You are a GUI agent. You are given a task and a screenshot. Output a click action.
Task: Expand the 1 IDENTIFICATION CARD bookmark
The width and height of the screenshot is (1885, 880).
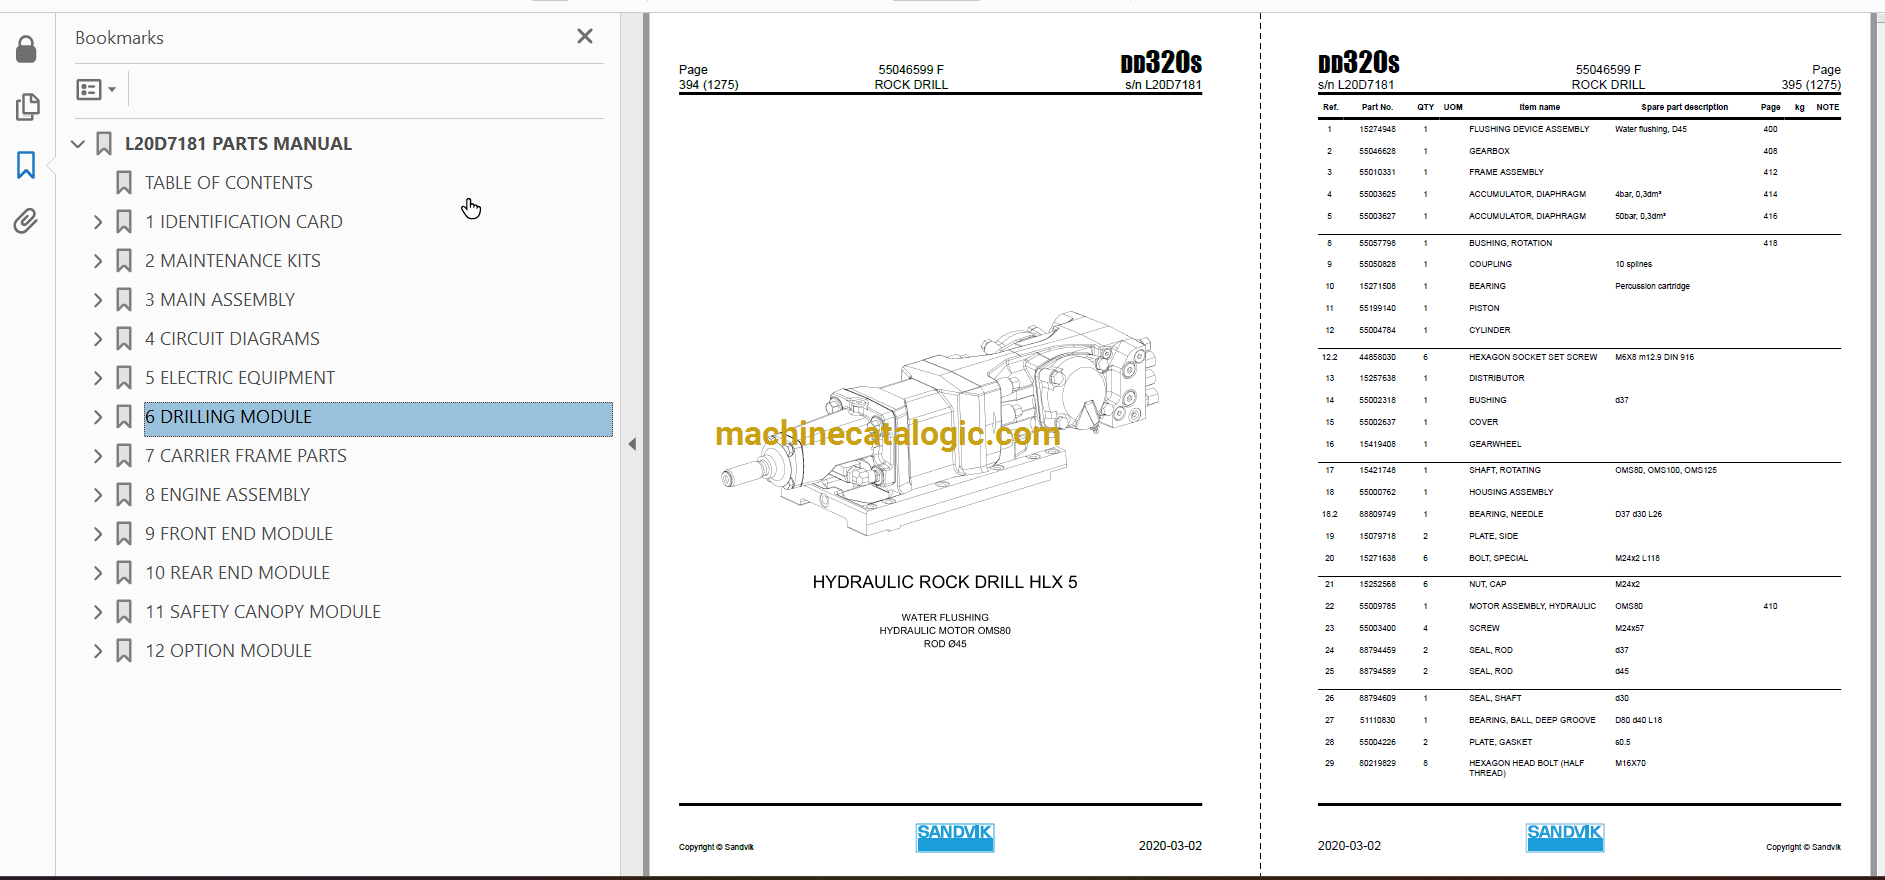(x=98, y=222)
